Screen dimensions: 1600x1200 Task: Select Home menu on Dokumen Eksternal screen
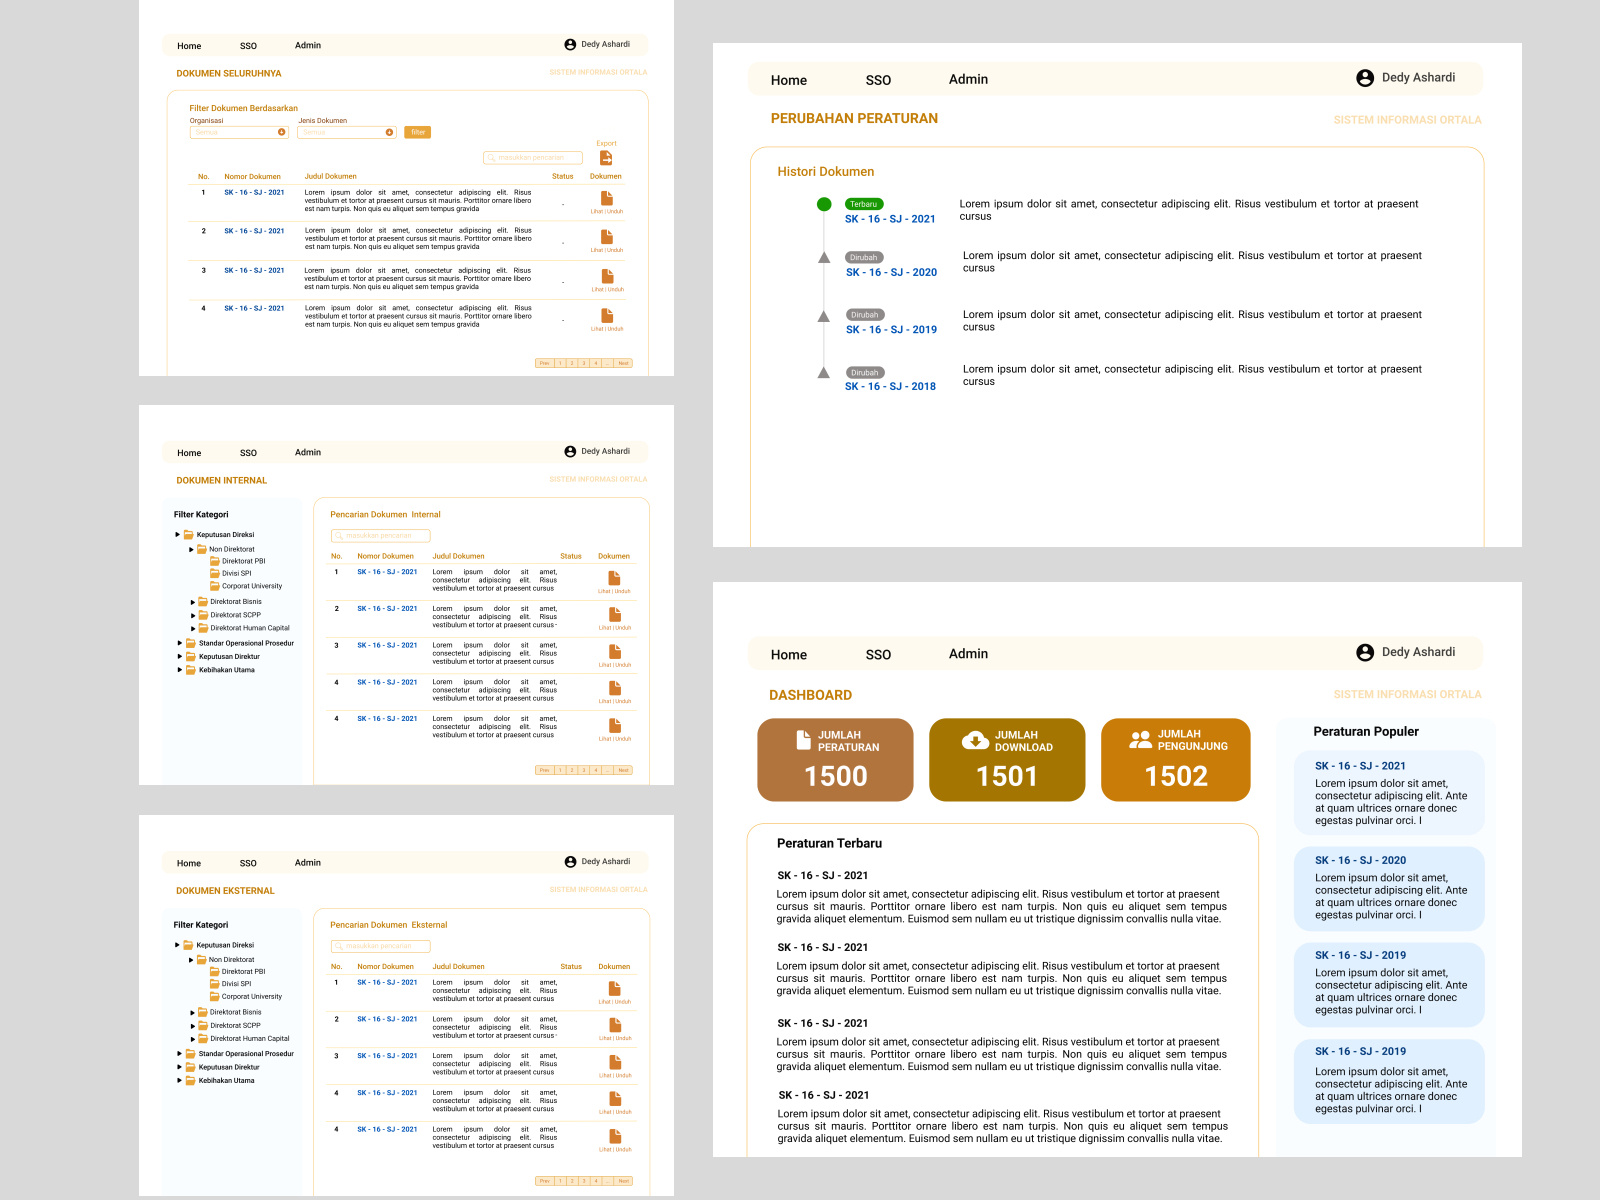189,863
